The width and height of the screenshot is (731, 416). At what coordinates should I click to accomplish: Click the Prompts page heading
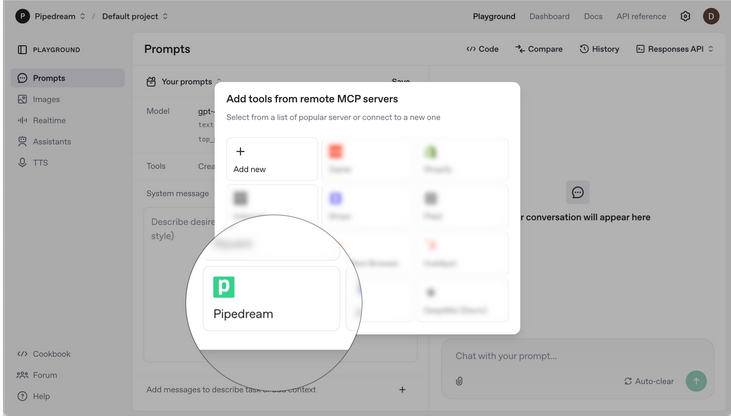pyautogui.click(x=167, y=49)
